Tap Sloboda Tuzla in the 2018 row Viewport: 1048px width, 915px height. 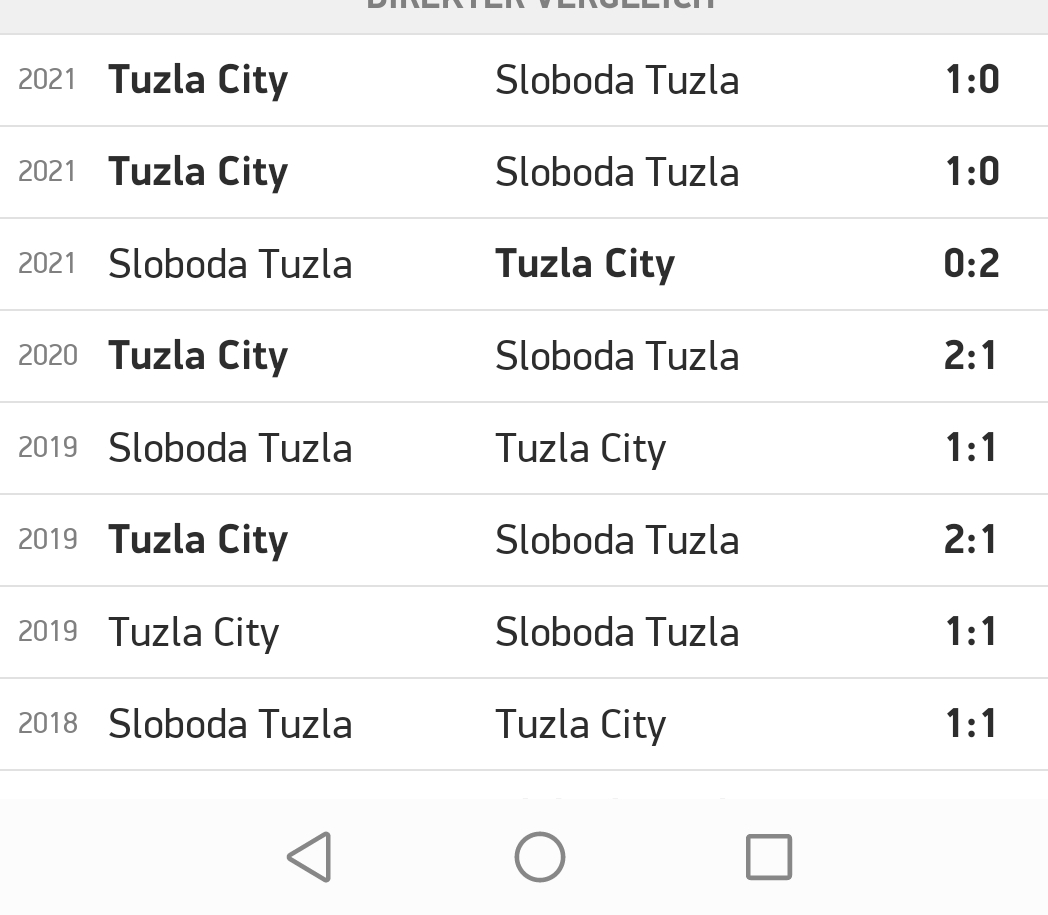tap(230, 725)
